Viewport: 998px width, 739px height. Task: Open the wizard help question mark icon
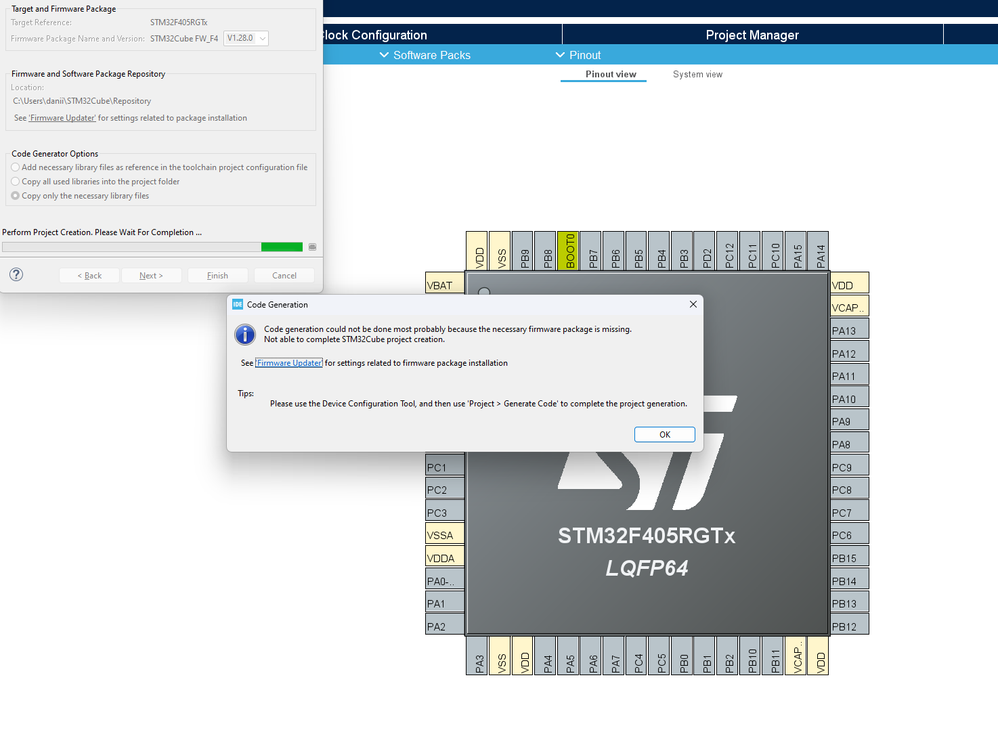pos(17,274)
